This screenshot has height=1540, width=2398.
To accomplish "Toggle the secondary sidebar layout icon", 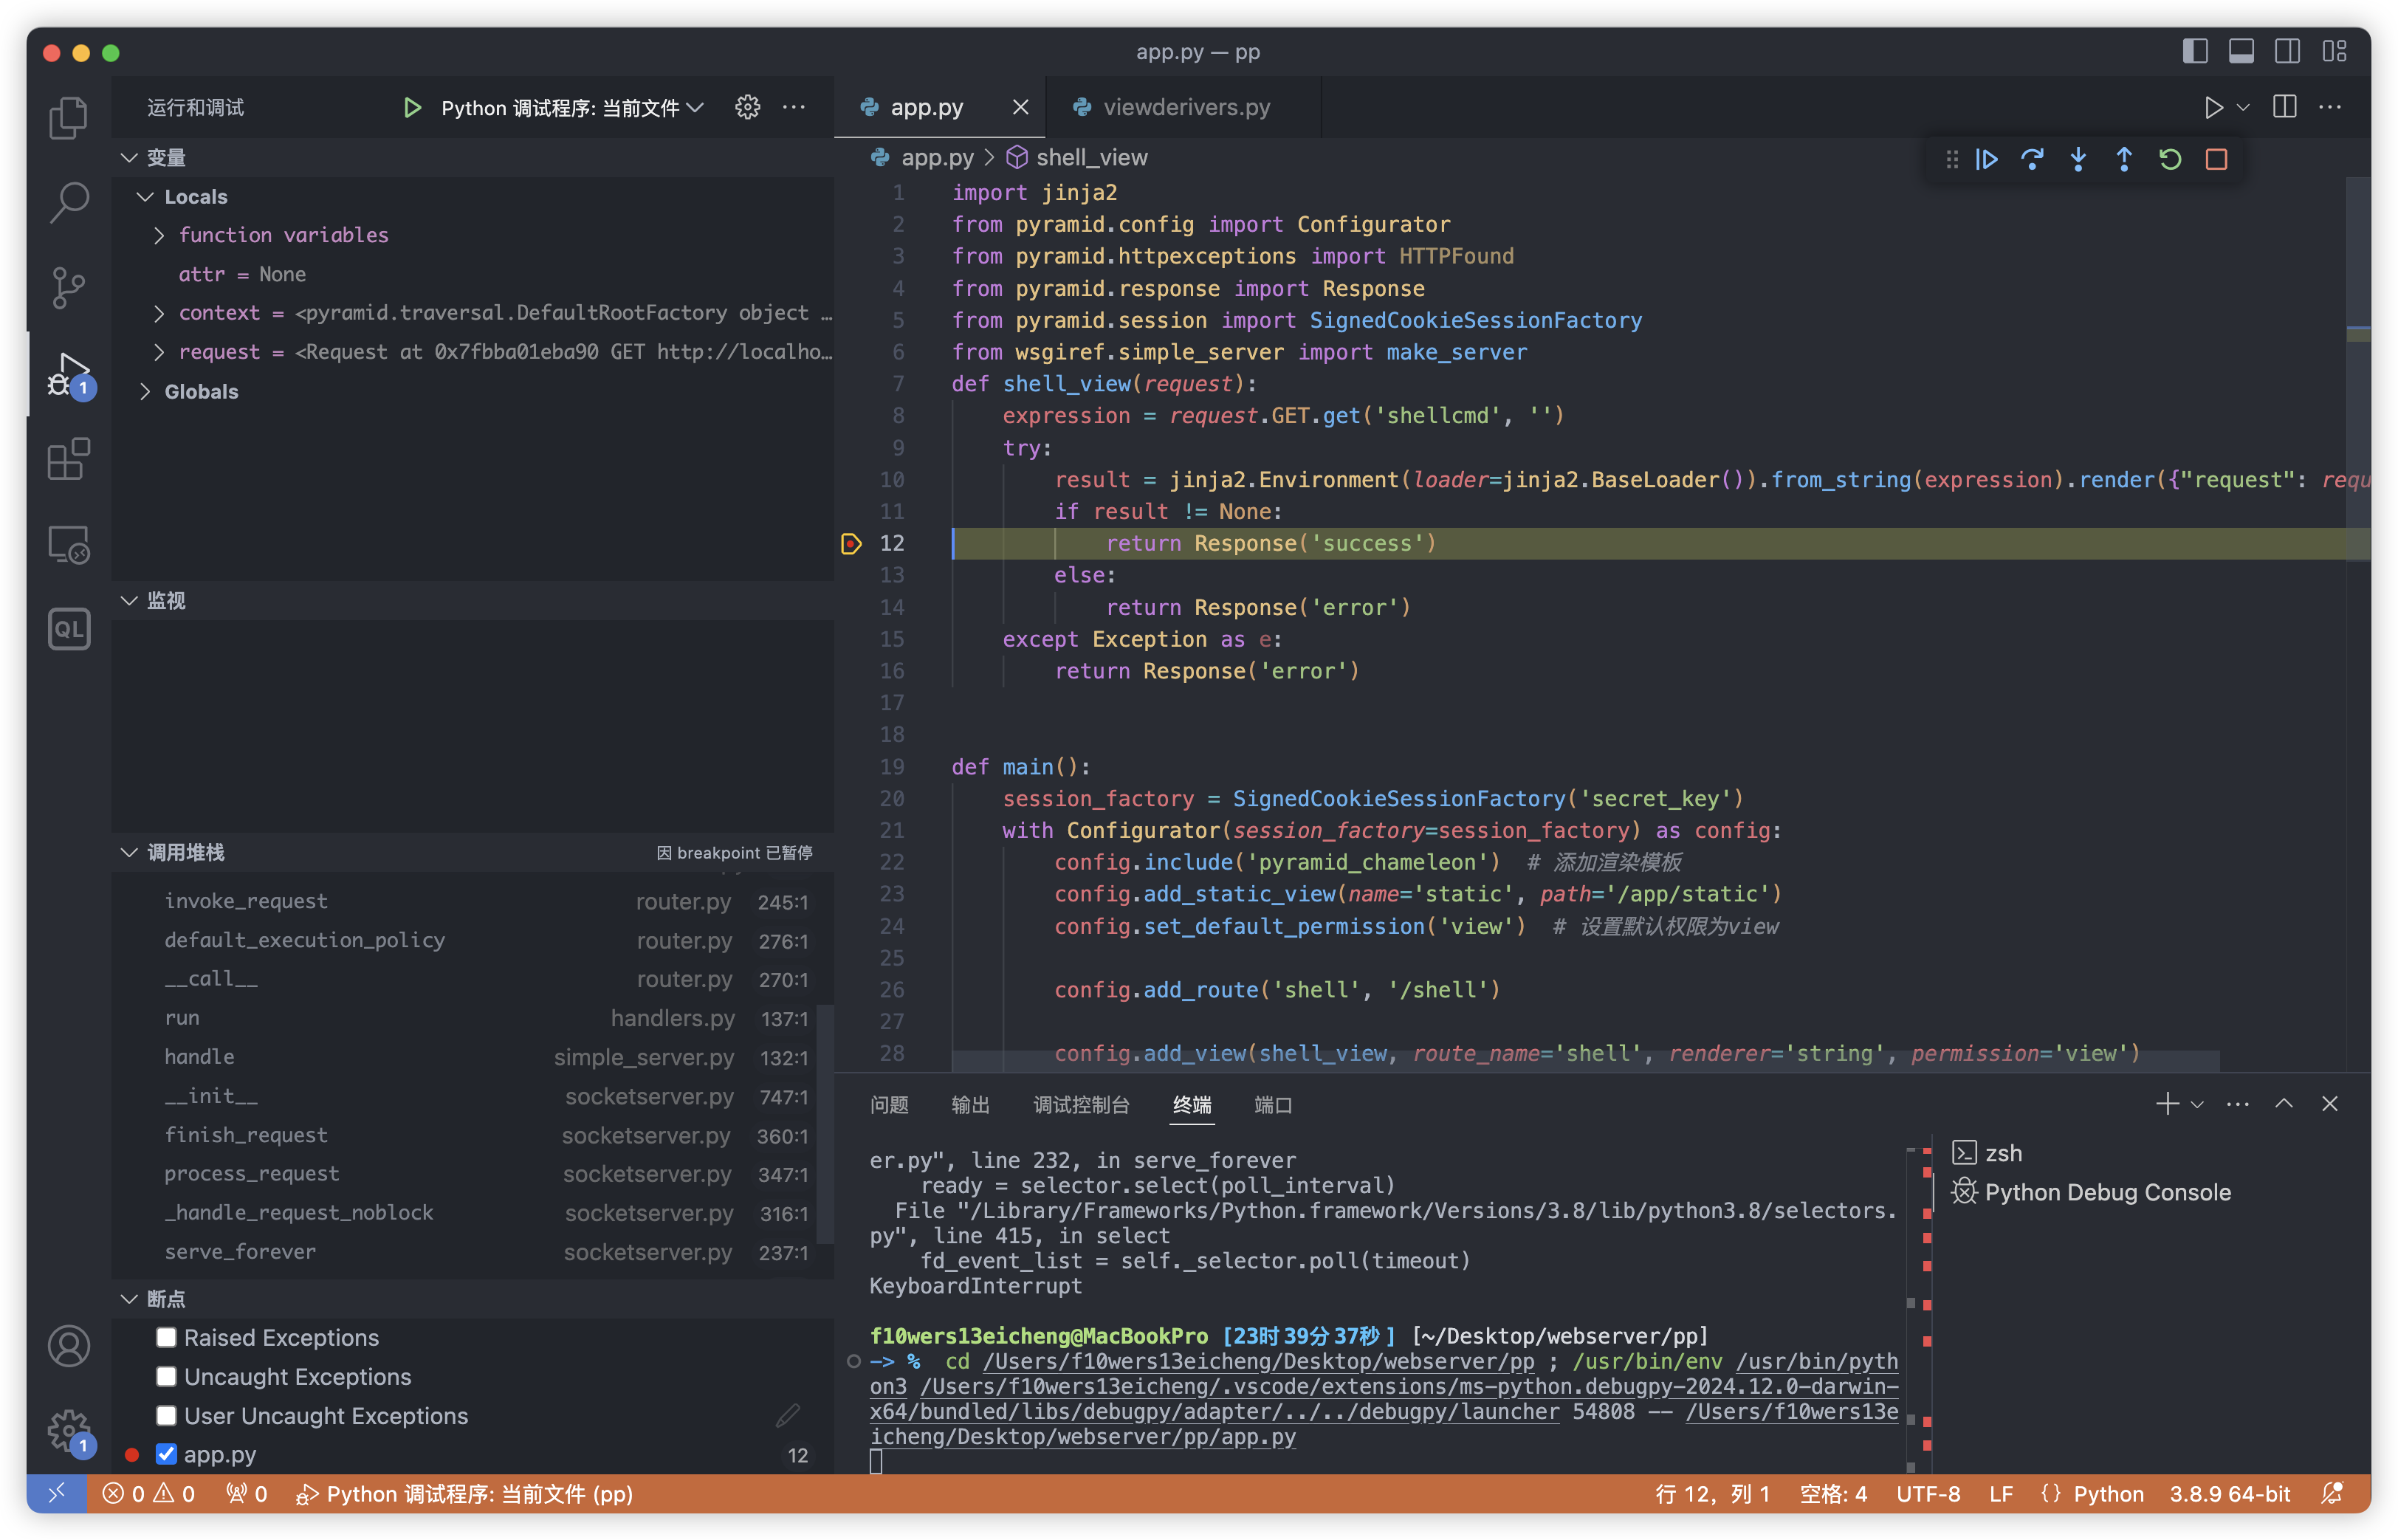I will (2287, 51).
